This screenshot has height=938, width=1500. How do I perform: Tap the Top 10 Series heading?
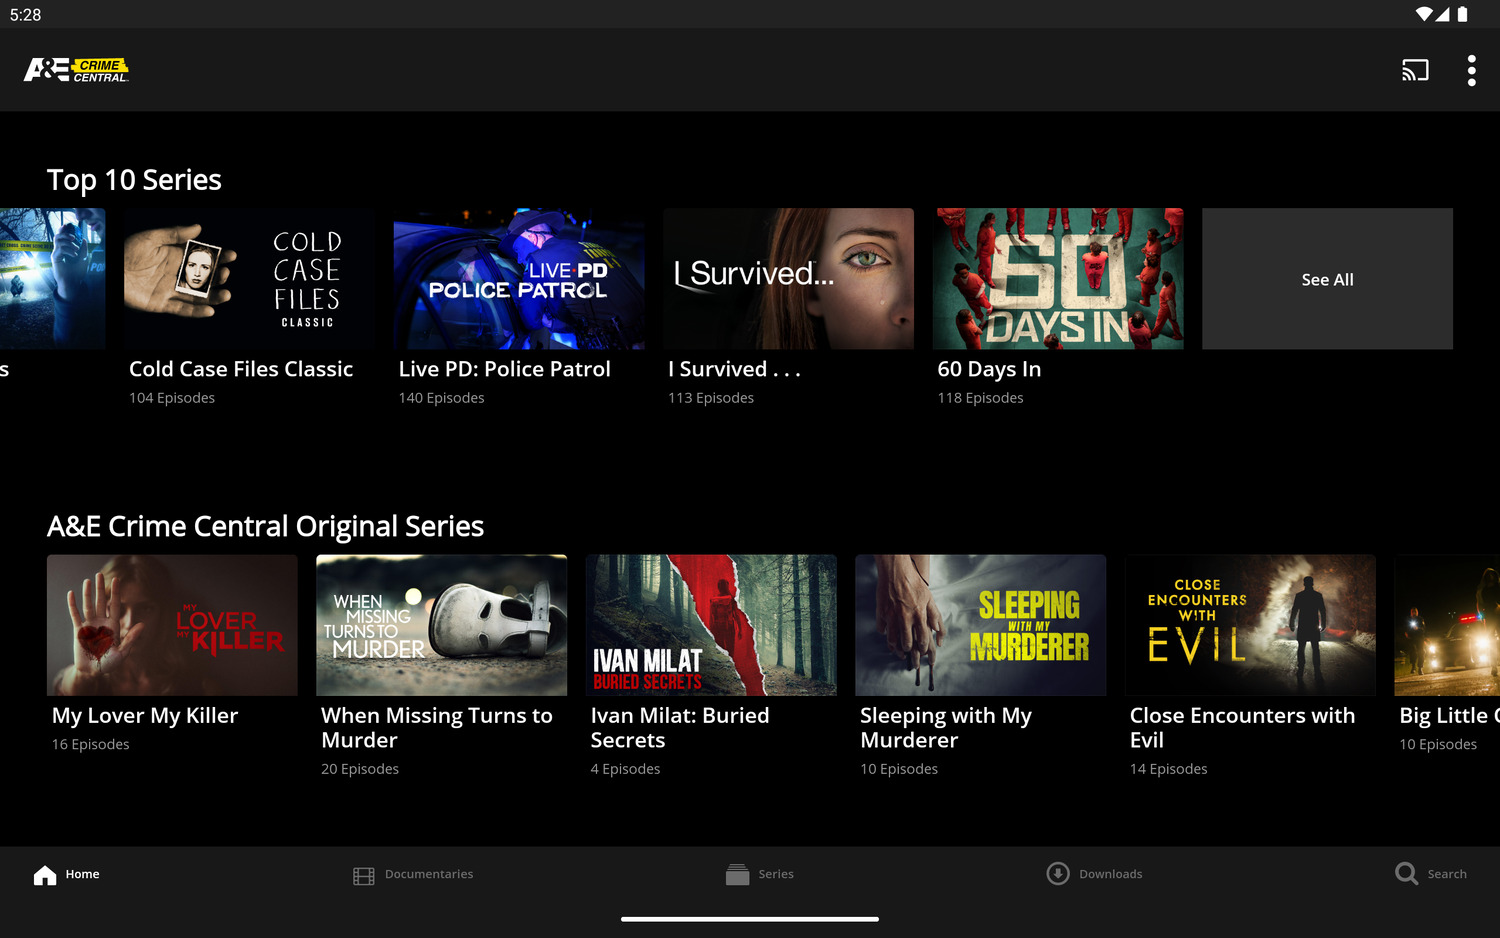[x=134, y=180]
